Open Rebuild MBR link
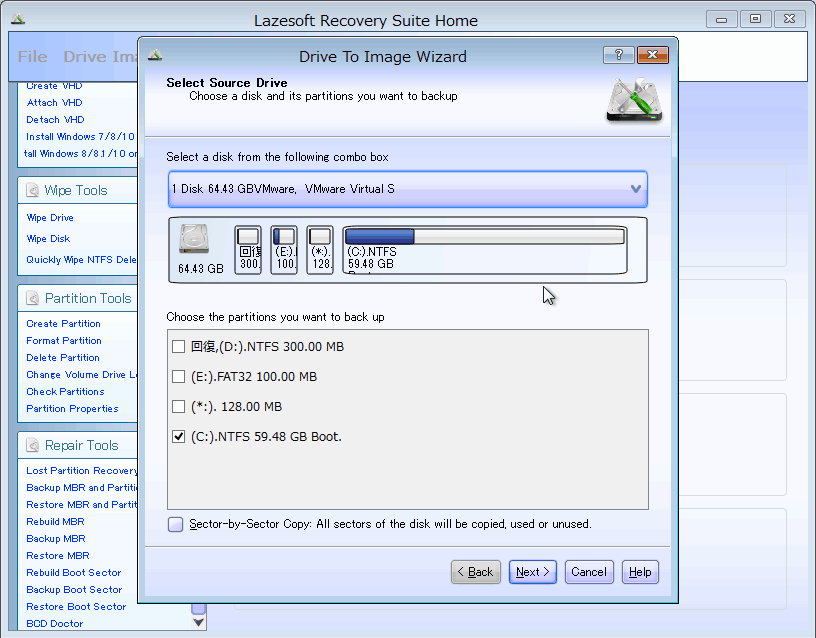816x638 pixels. click(55, 522)
